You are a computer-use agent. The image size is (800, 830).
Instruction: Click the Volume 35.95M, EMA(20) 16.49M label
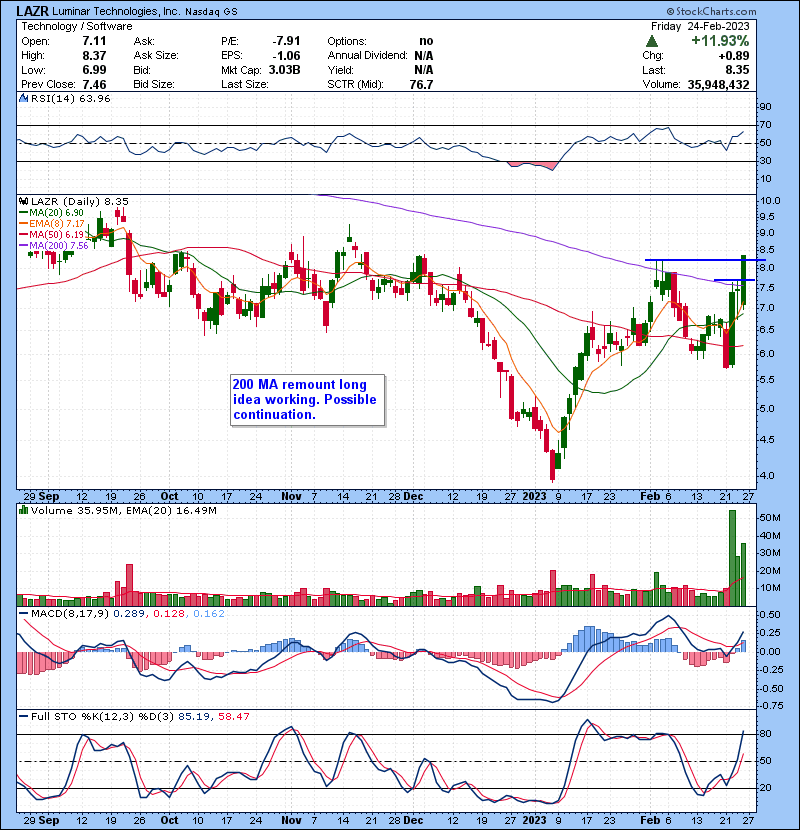(x=123, y=510)
